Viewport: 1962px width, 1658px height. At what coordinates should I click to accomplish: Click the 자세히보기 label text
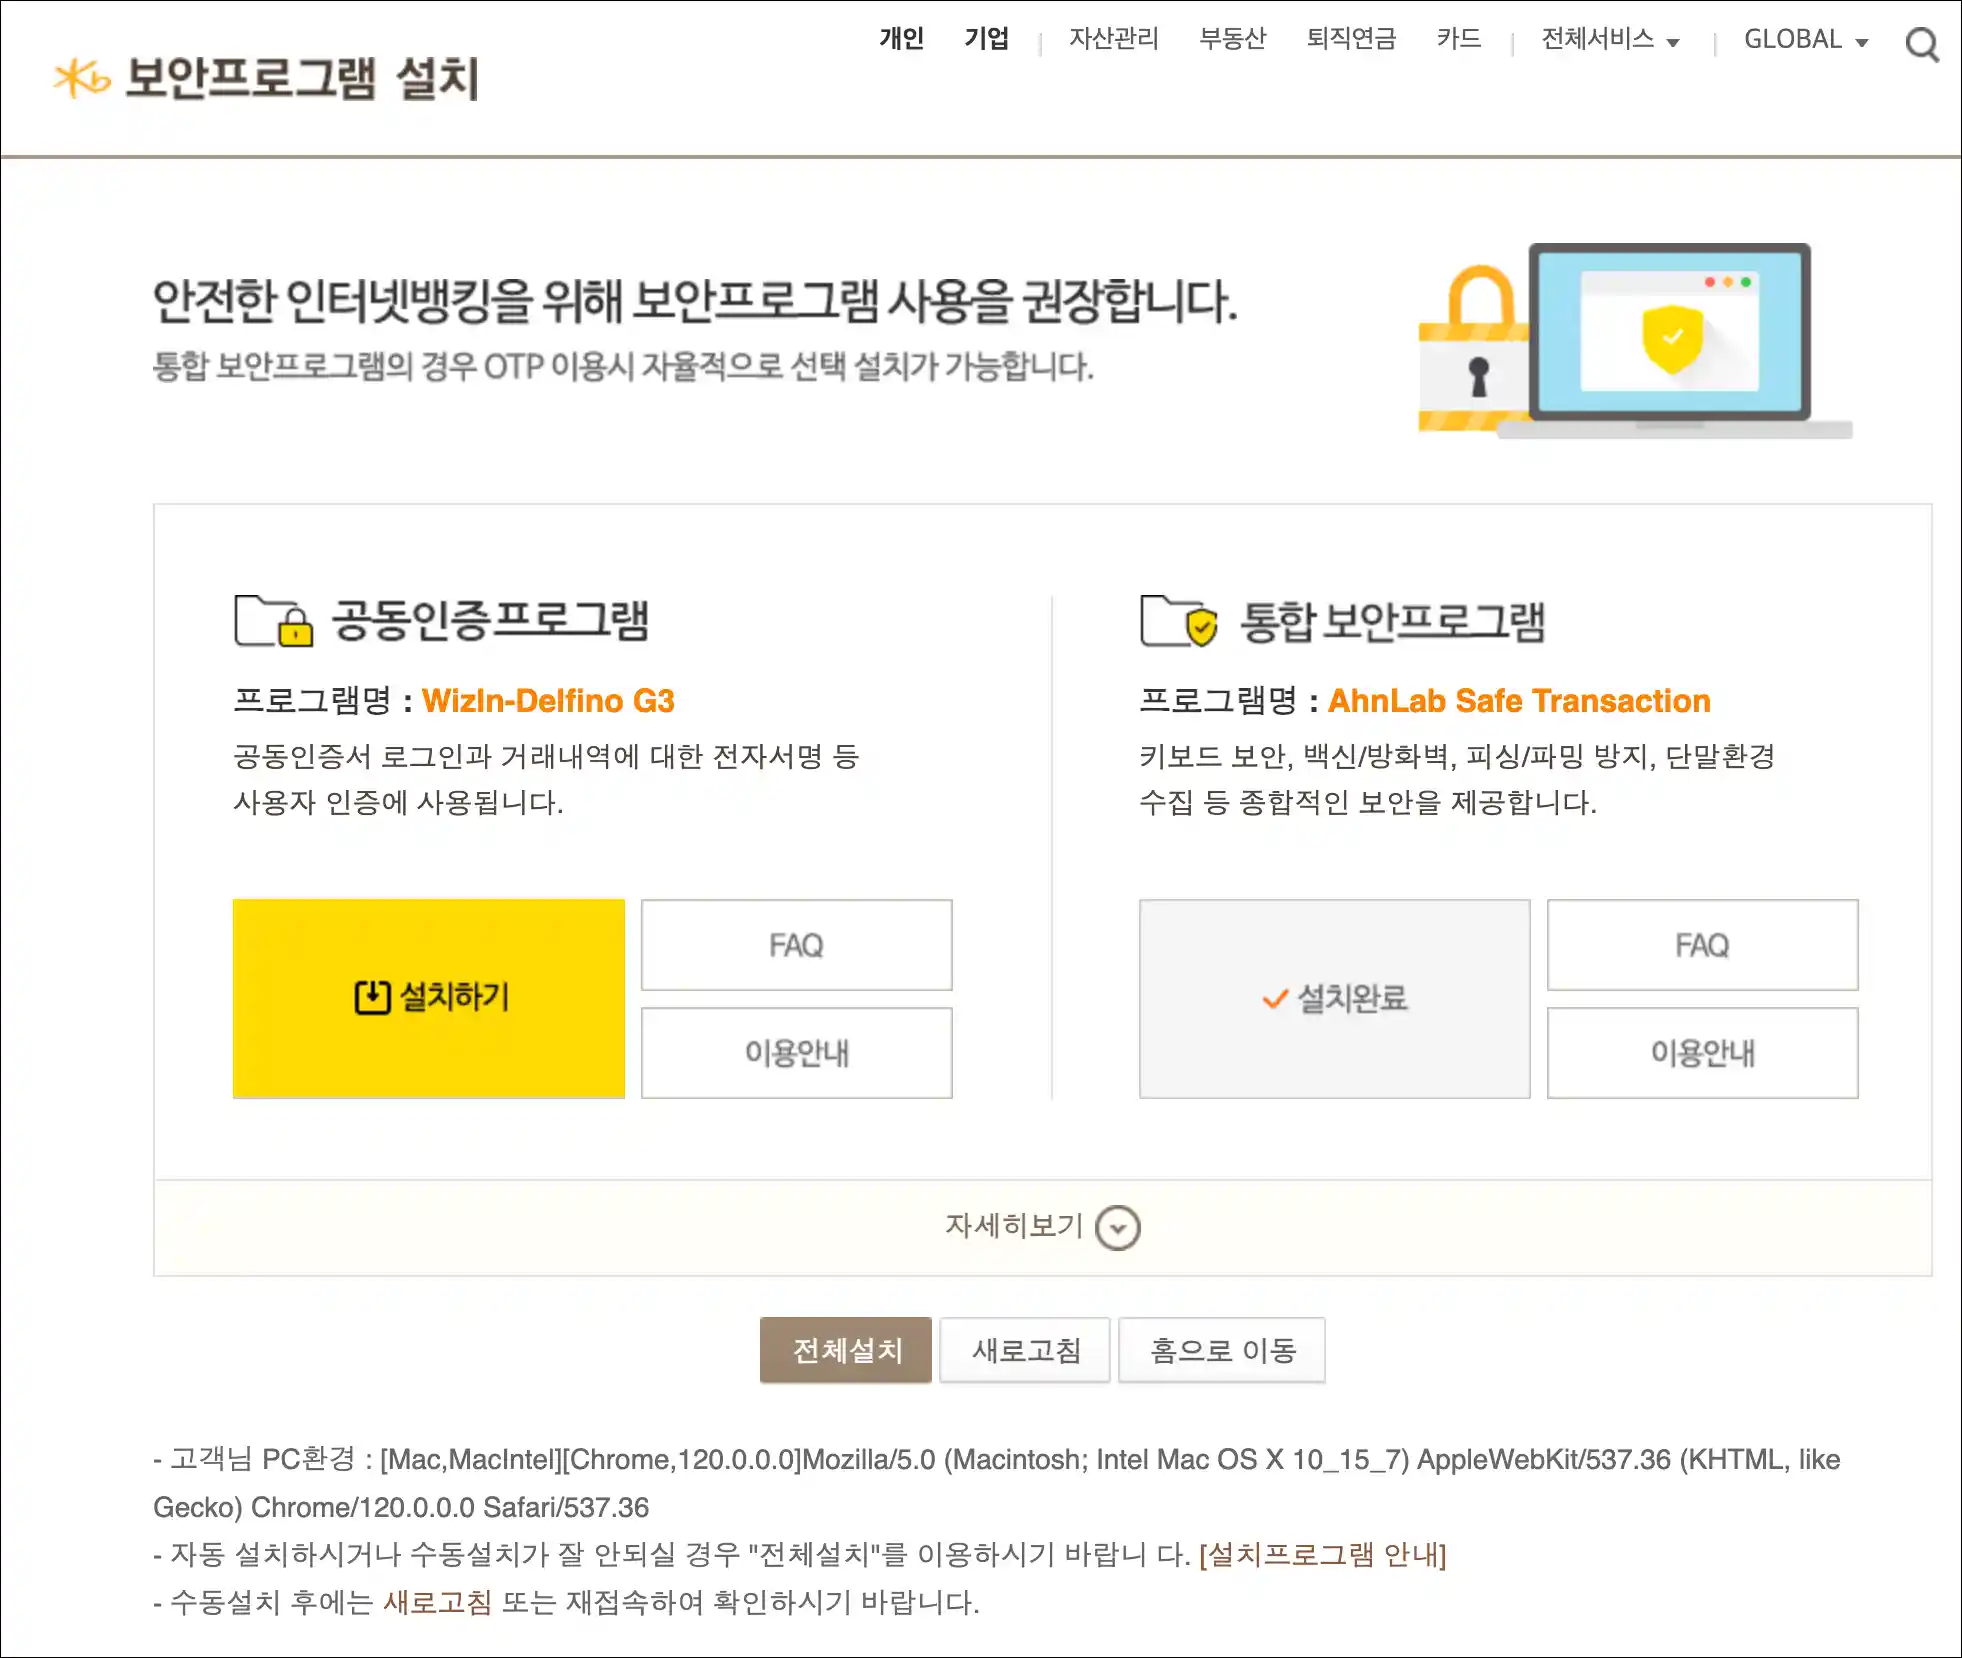(x=1014, y=1226)
